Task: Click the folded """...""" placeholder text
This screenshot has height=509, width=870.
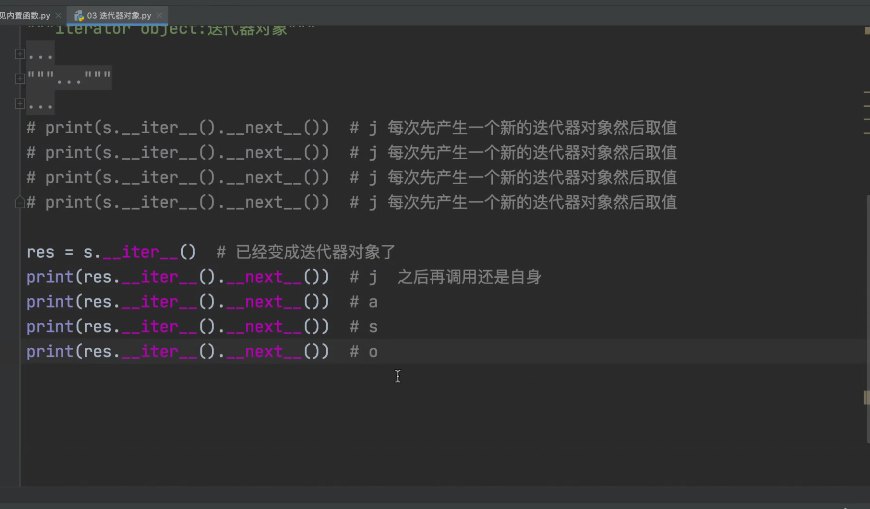Action: click(69, 78)
